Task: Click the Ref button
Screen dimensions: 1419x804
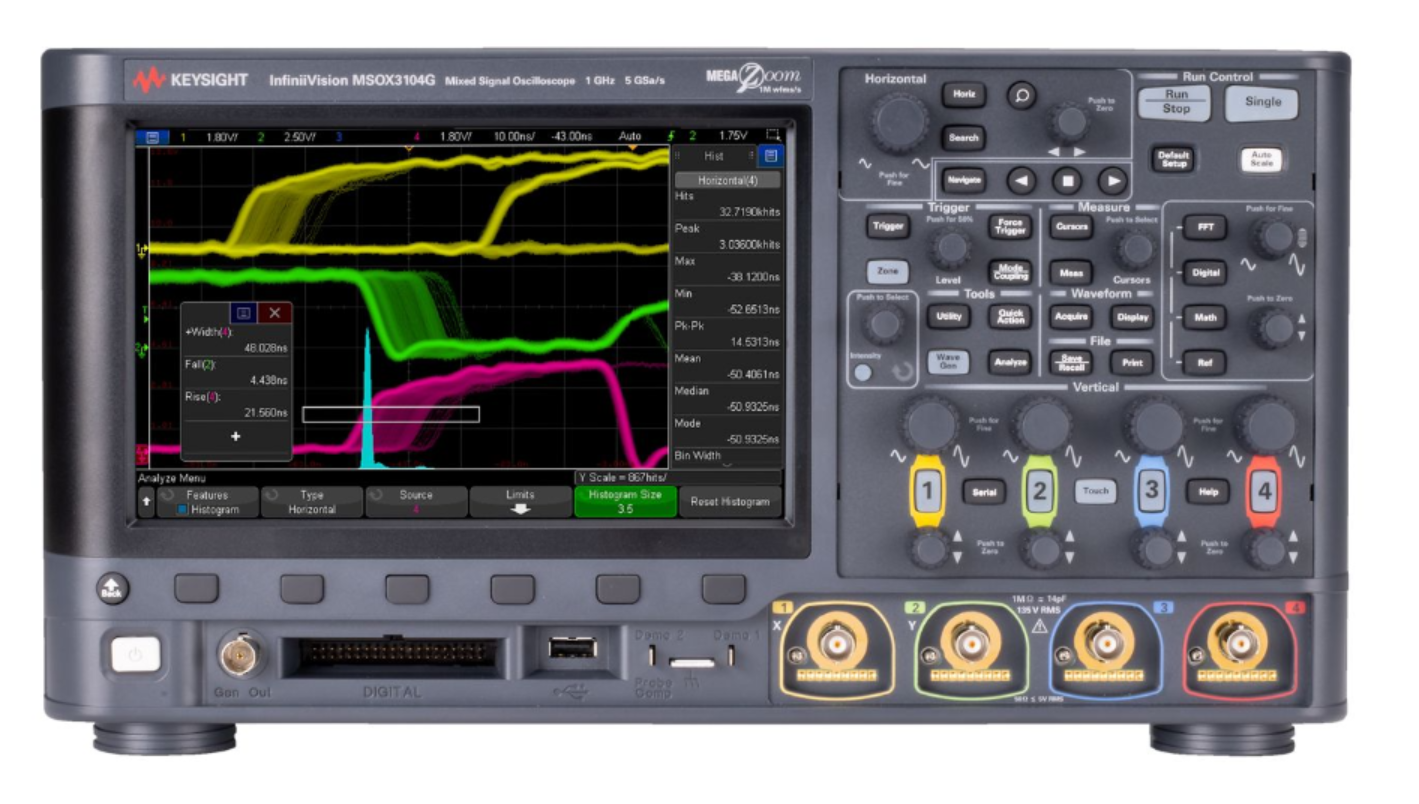Action: coord(1205,363)
